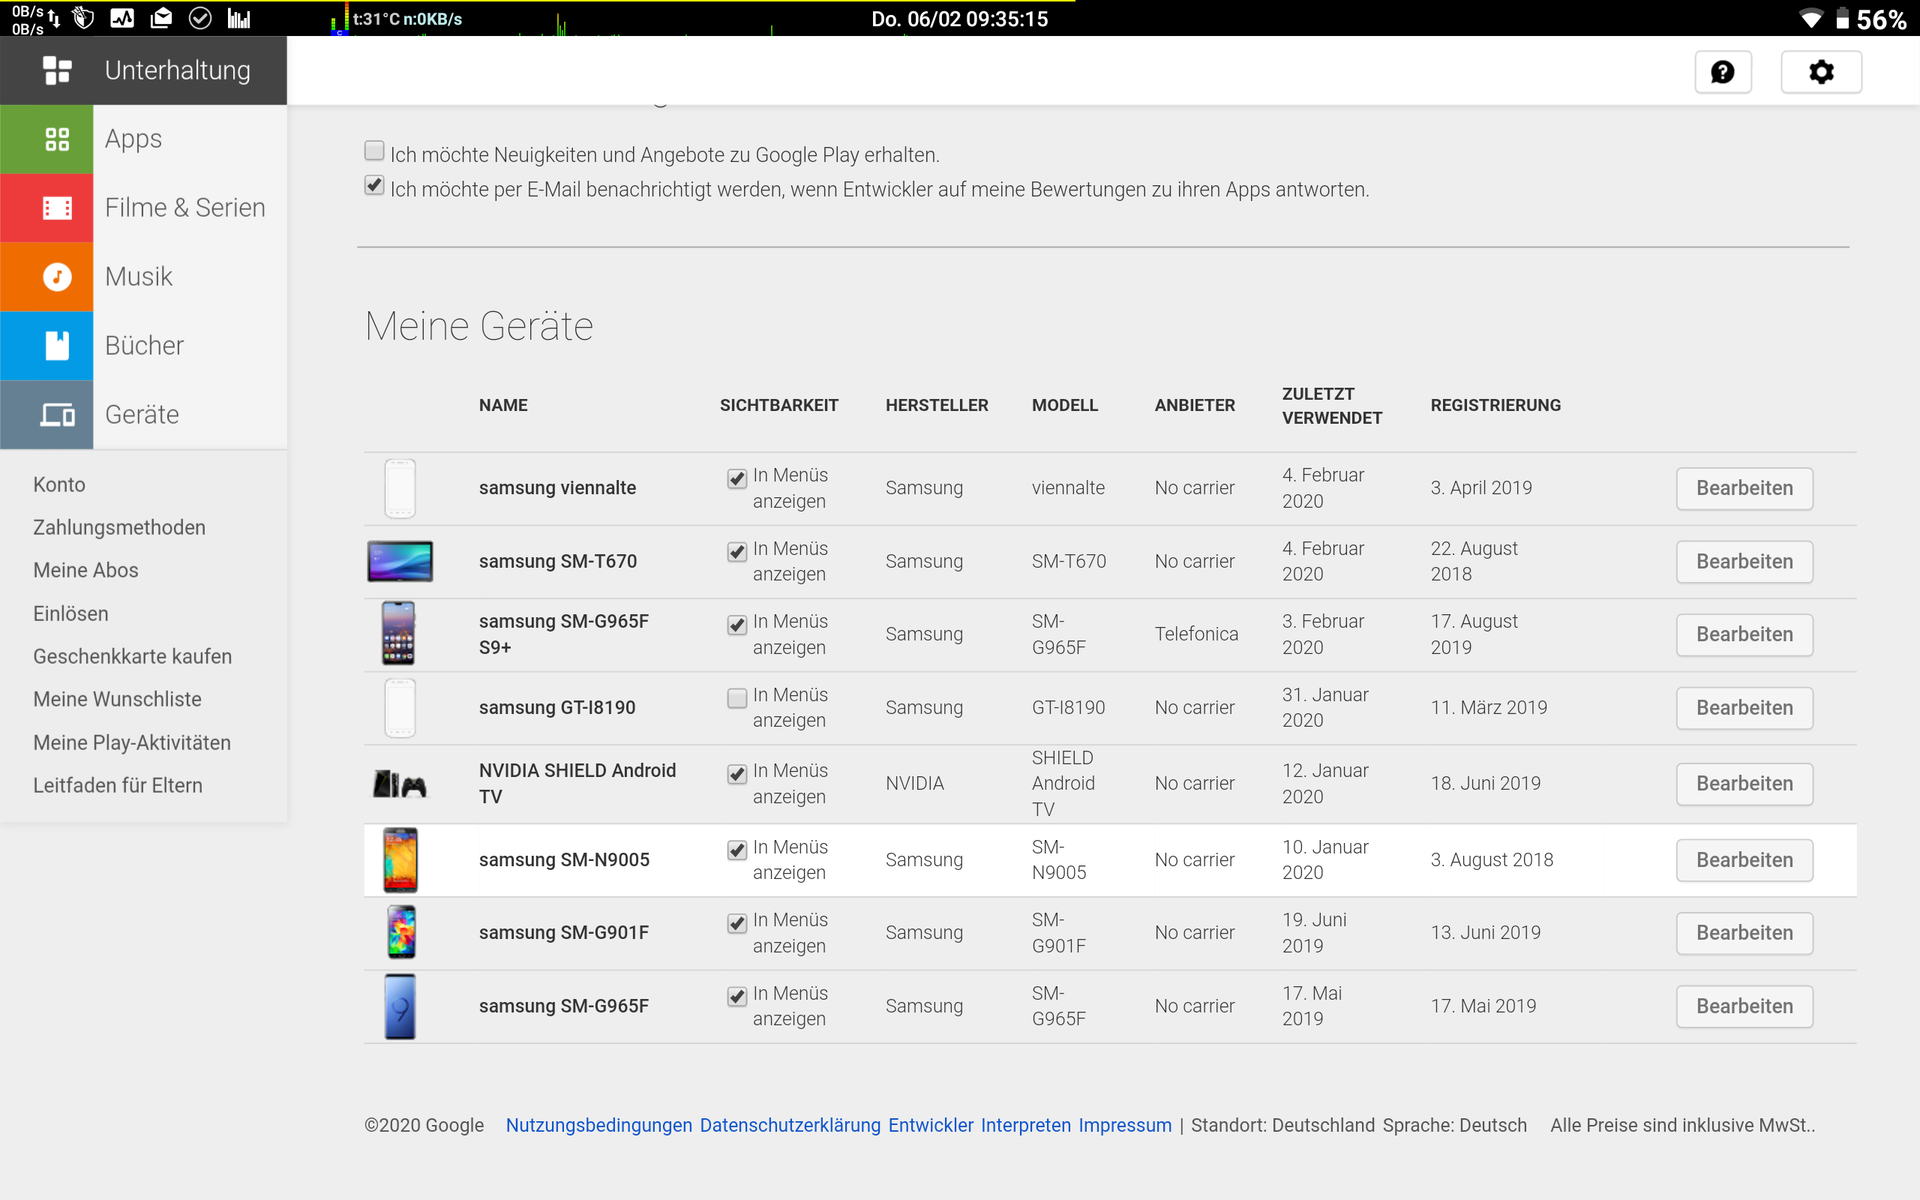Tap the mail notification icon in status bar
Image resolution: width=1920 pixels, height=1200 pixels.
[x=161, y=18]
